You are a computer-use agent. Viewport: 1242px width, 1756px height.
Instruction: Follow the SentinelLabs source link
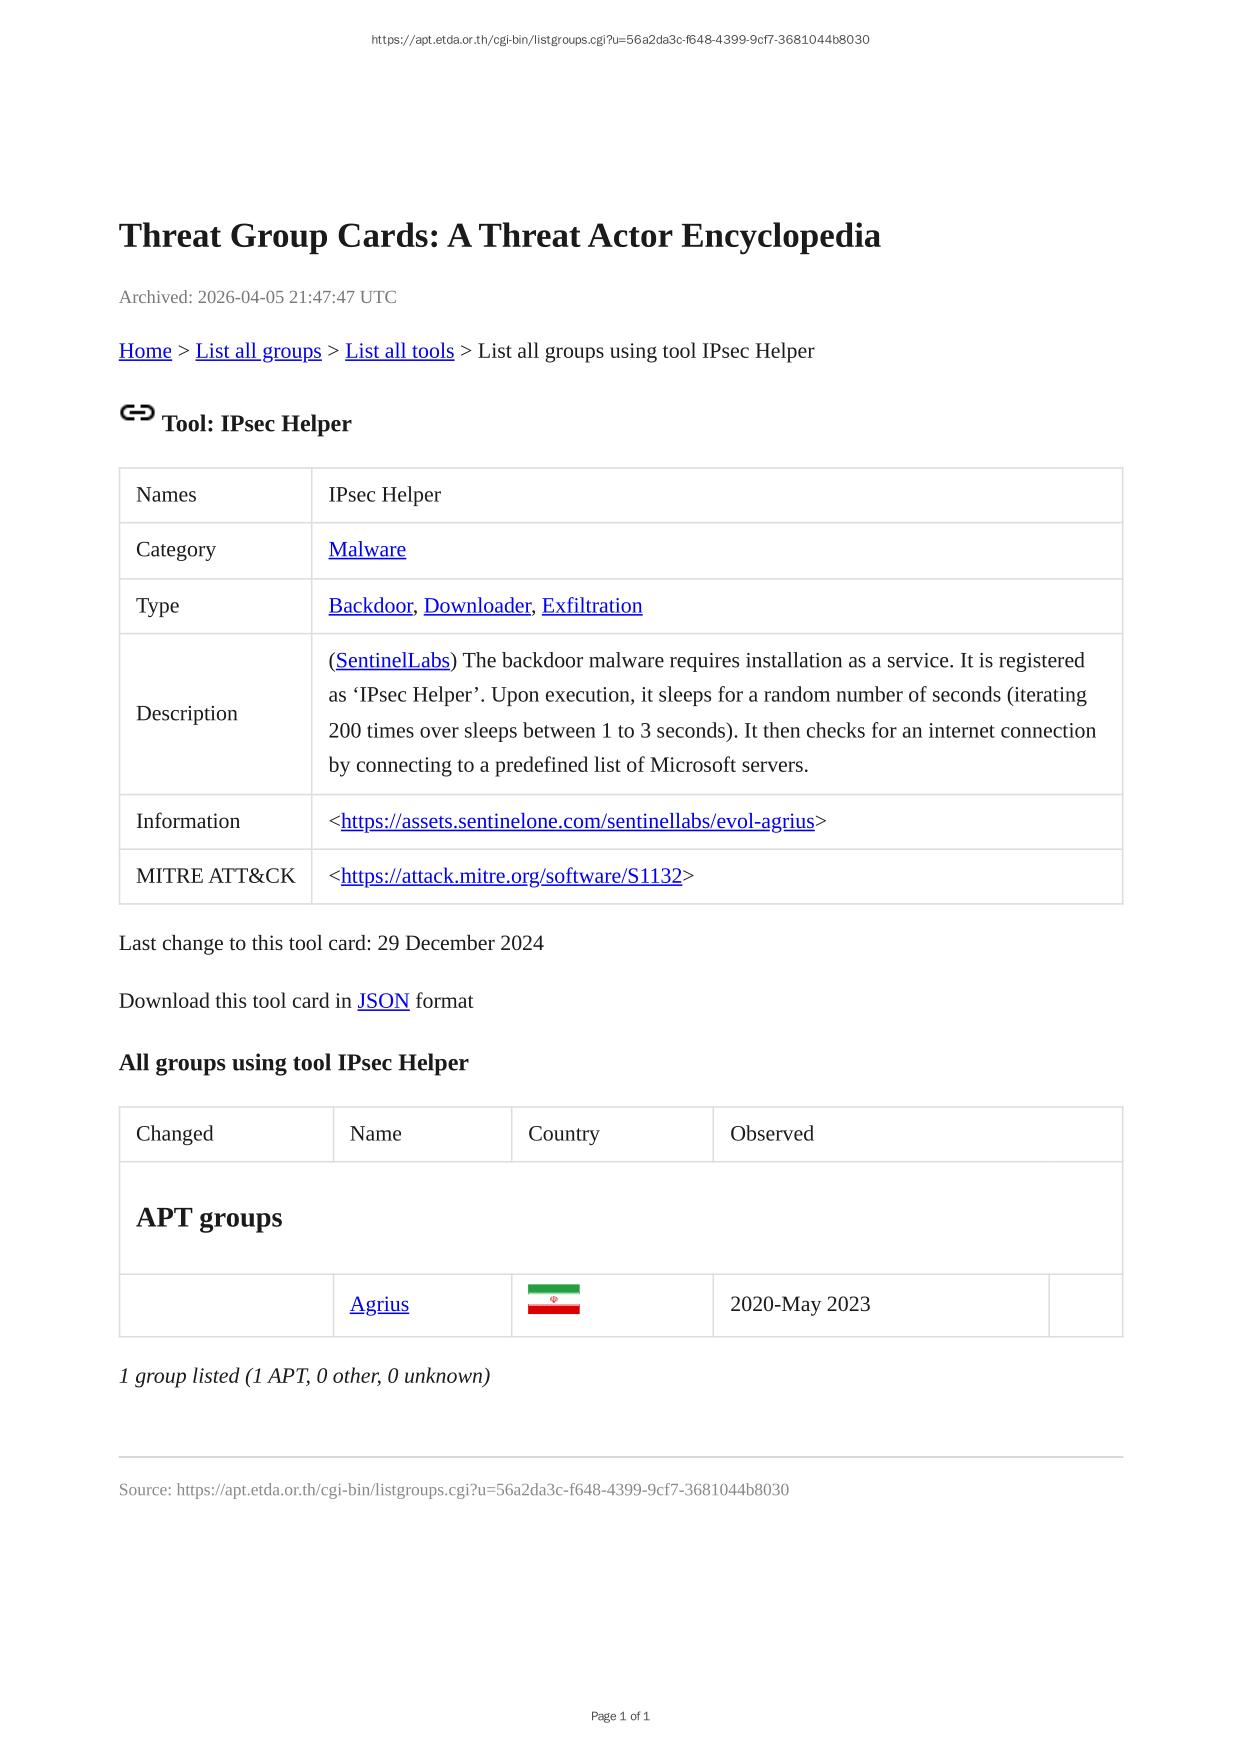[393, 661]
